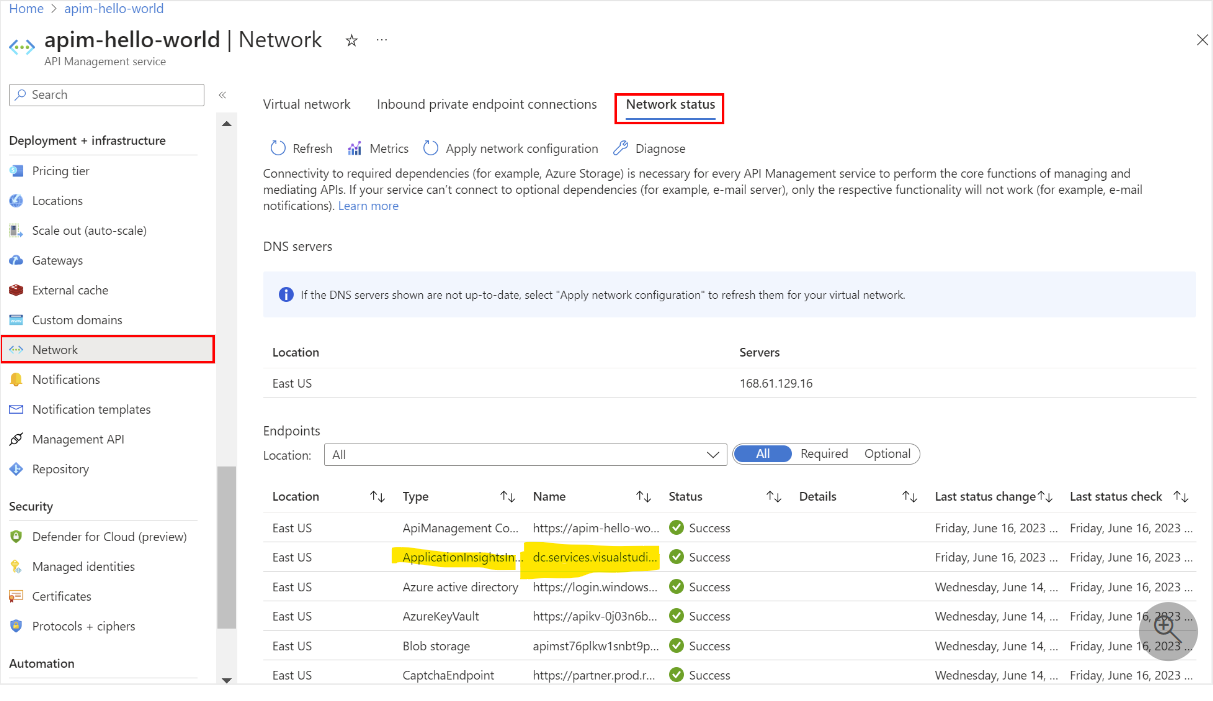Click the sidebar Search field
This screenshot has height=701, width=1213.
coord(107,95)
